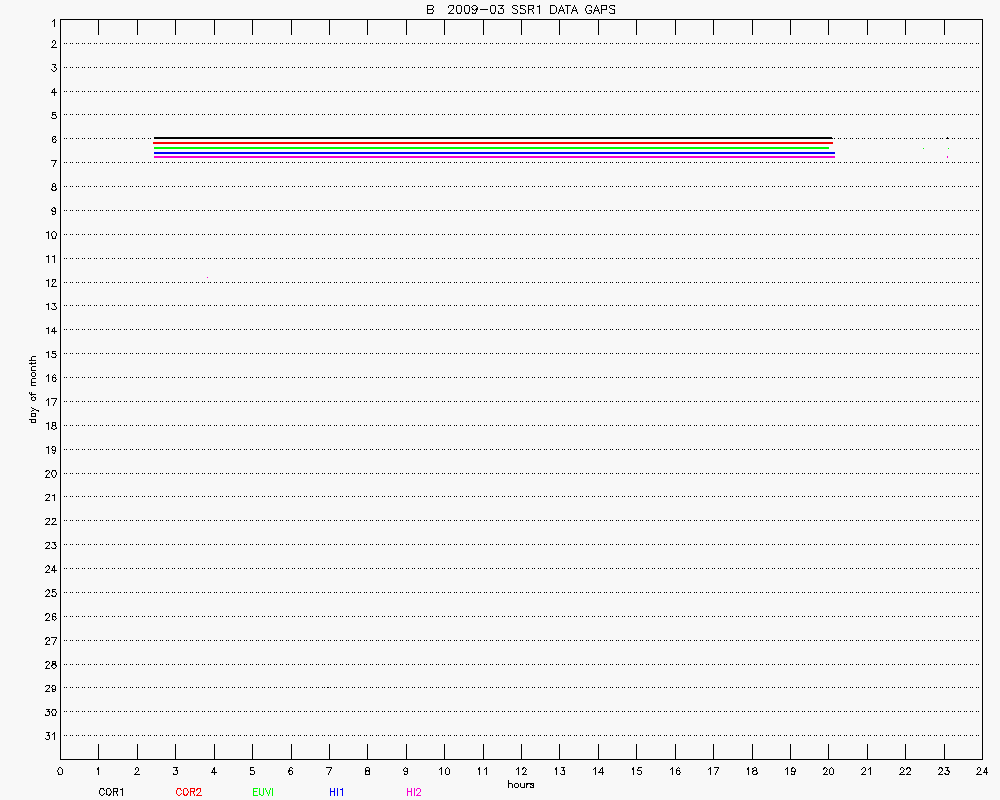This screenshot has height=800, width=1000.
Task: Click hour 20 tick label on x-axis
Action: pyautogui.click(x=828, y=771)
